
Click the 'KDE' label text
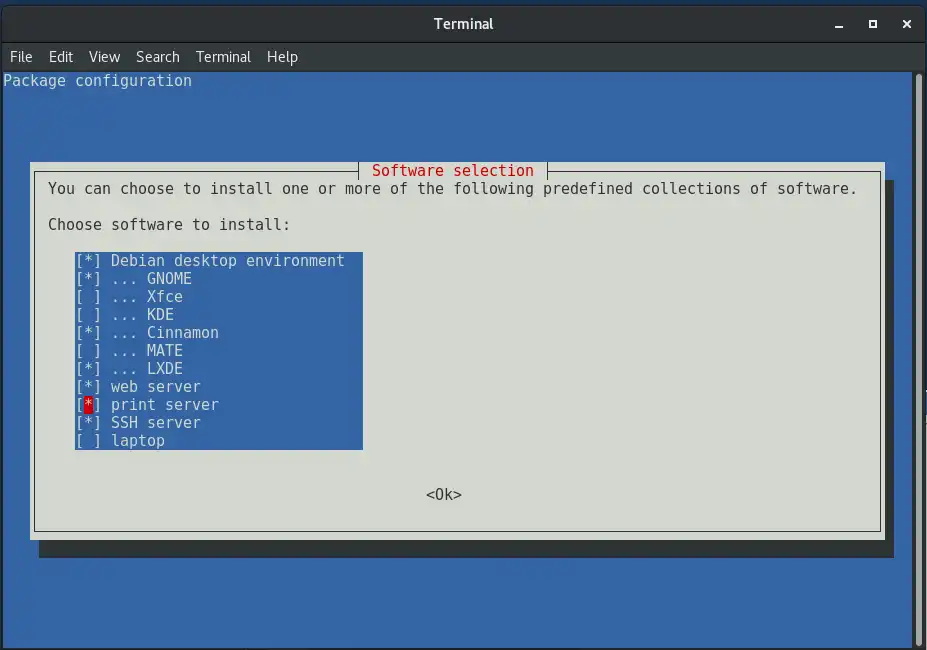160,315
